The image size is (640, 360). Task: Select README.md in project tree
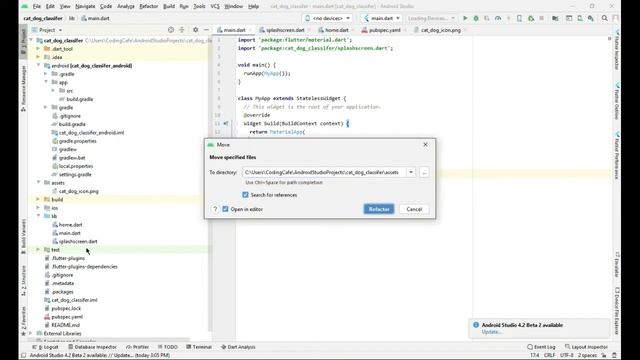[x=65, y=325]
